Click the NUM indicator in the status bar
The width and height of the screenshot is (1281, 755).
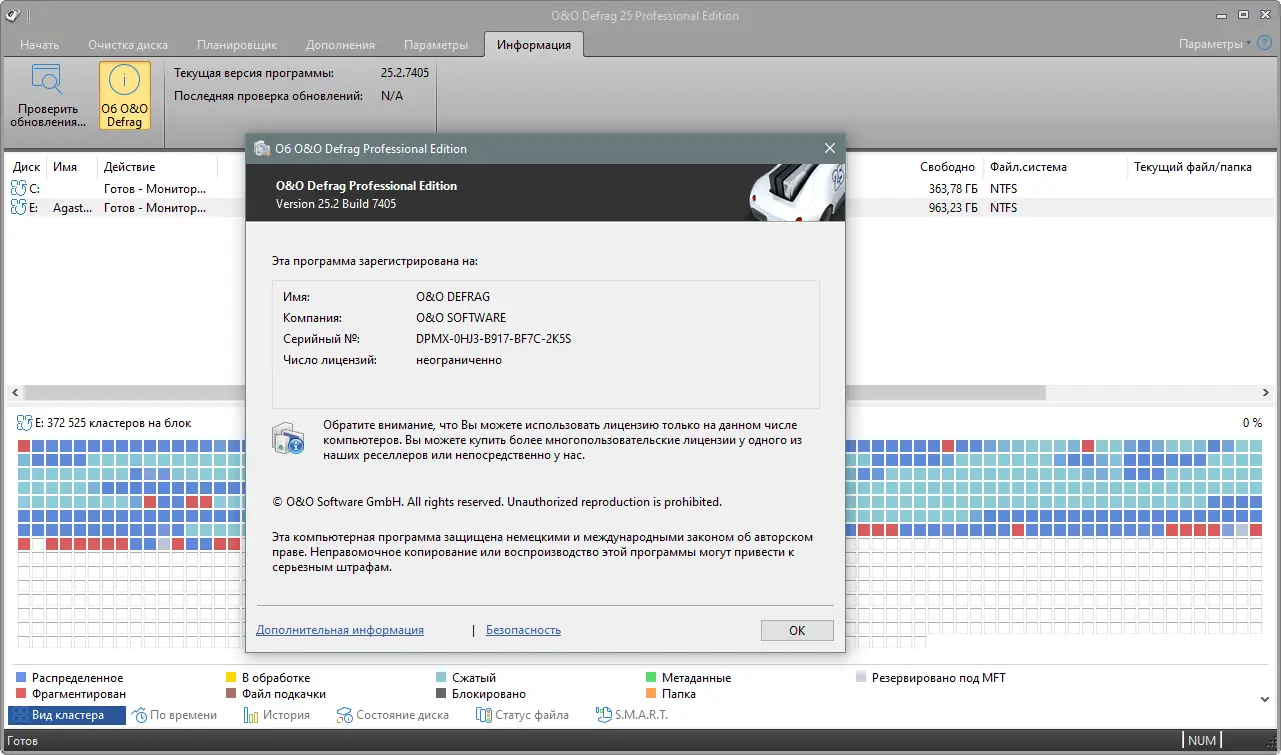click(x=1203, y=741)
